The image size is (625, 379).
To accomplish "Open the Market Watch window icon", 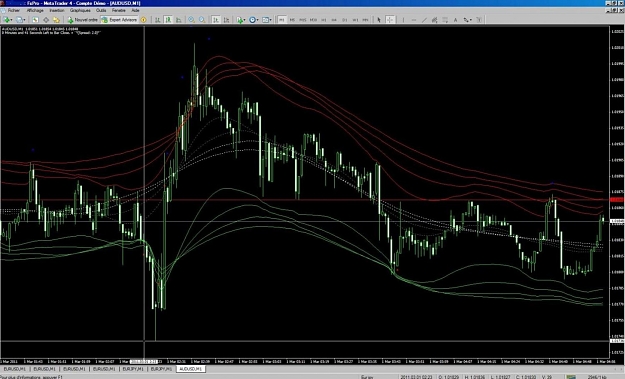I will [x=35, y=20].
